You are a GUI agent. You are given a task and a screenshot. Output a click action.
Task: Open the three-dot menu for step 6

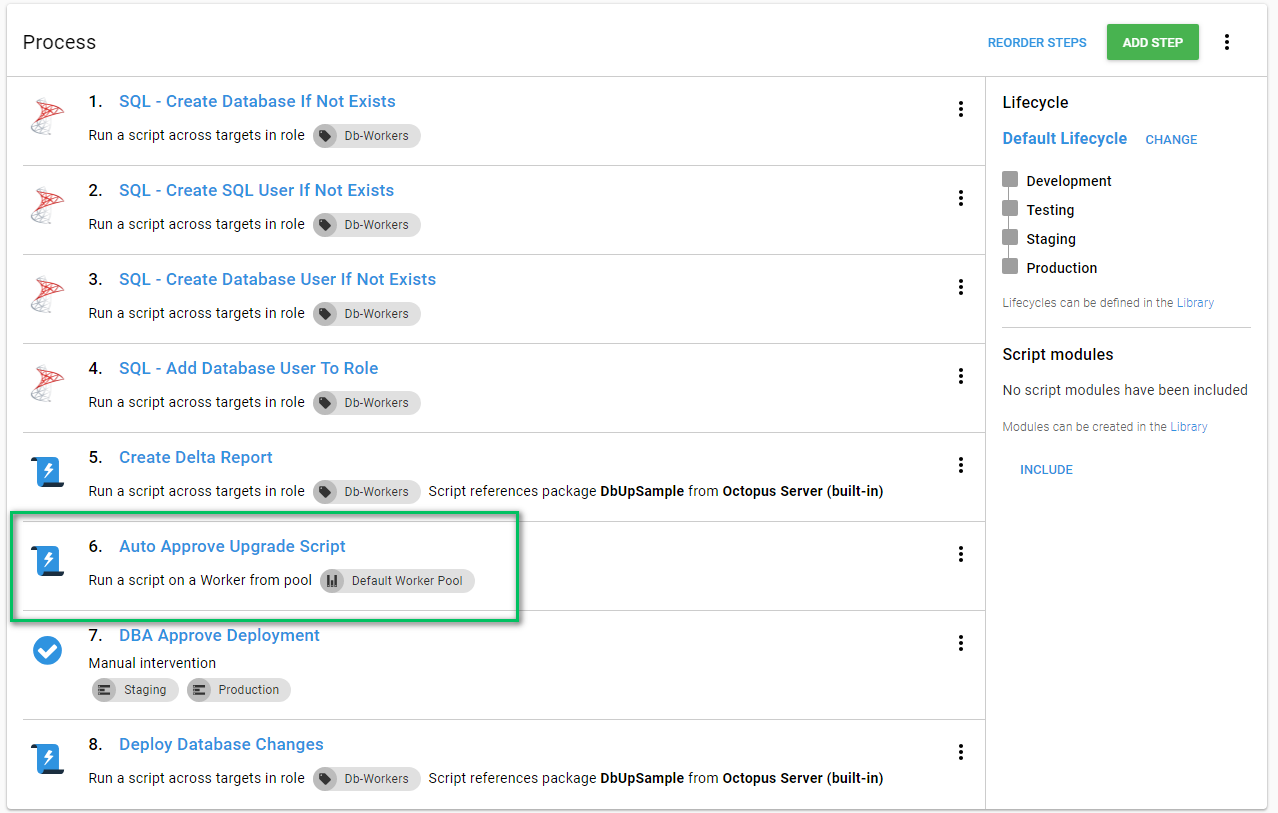(x=960, y=554)
